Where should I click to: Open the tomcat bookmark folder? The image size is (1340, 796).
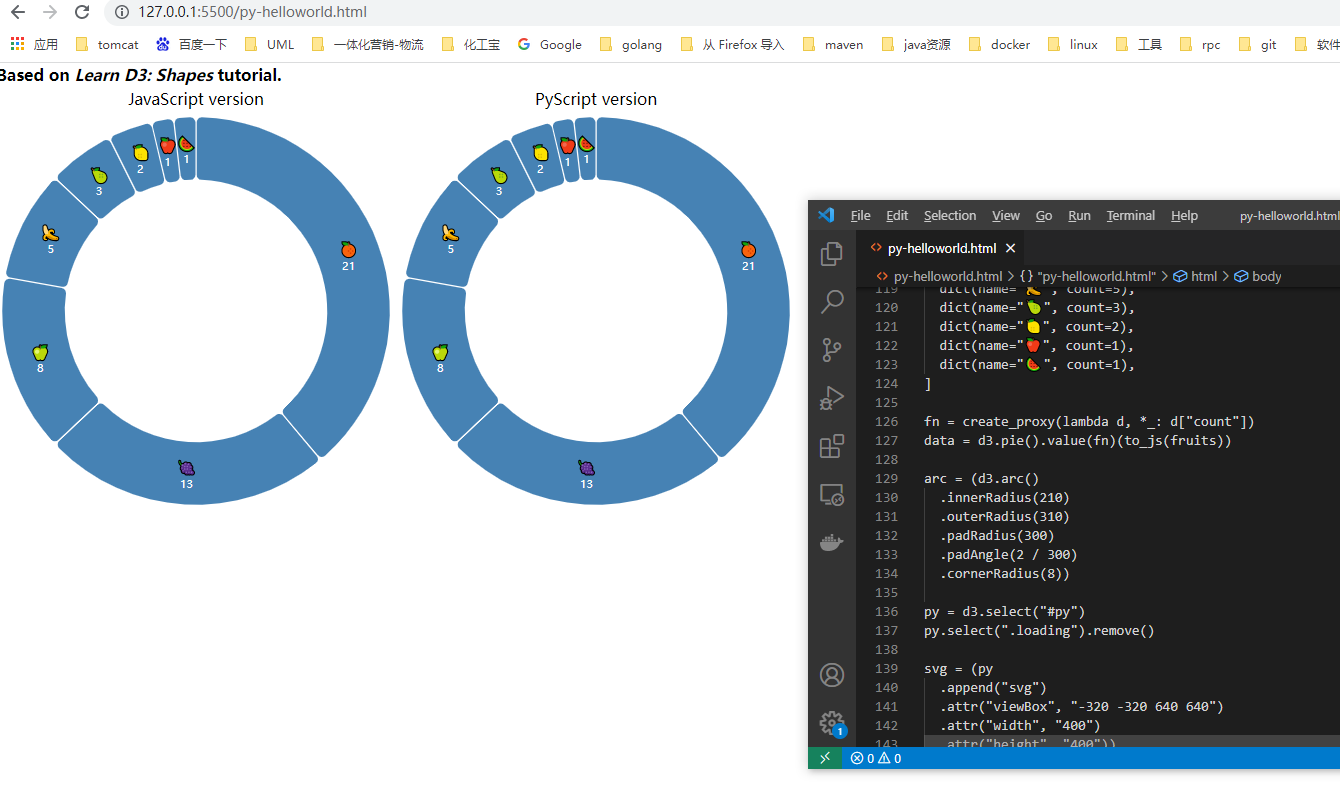[107, 44]
